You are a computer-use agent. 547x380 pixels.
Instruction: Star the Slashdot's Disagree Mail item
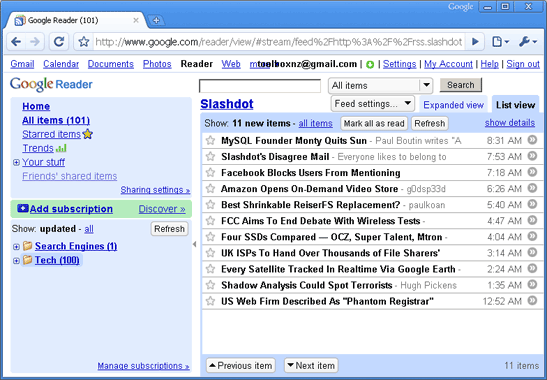point(210,156)
